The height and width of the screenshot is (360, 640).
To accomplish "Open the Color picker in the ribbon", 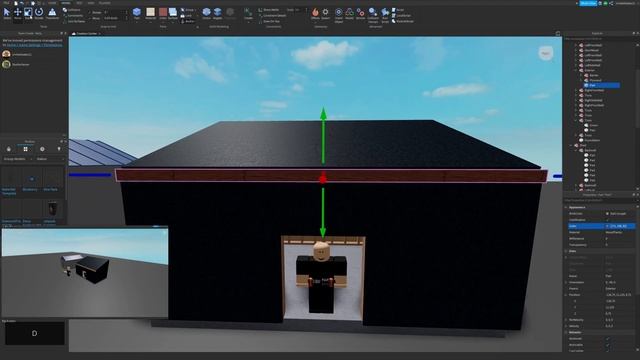I will [163, 13].
